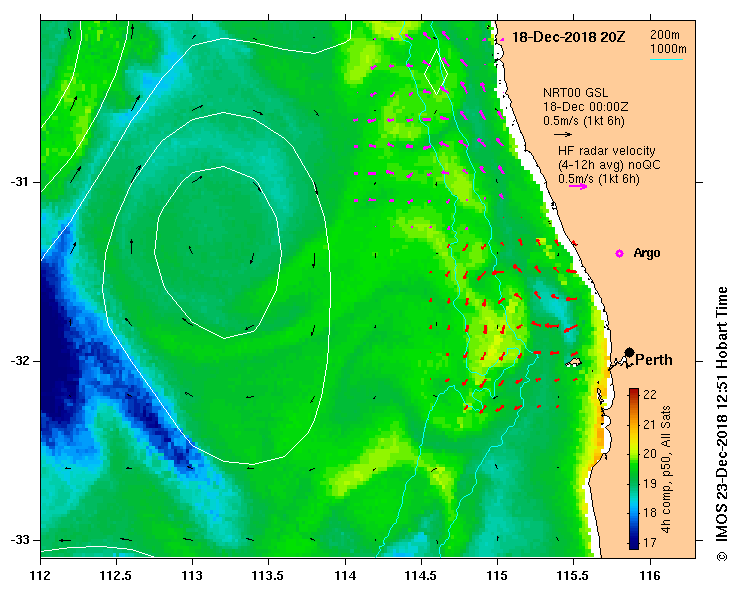
Task: Click the longitude tick label 112.5
Action: tap(116, 576)
